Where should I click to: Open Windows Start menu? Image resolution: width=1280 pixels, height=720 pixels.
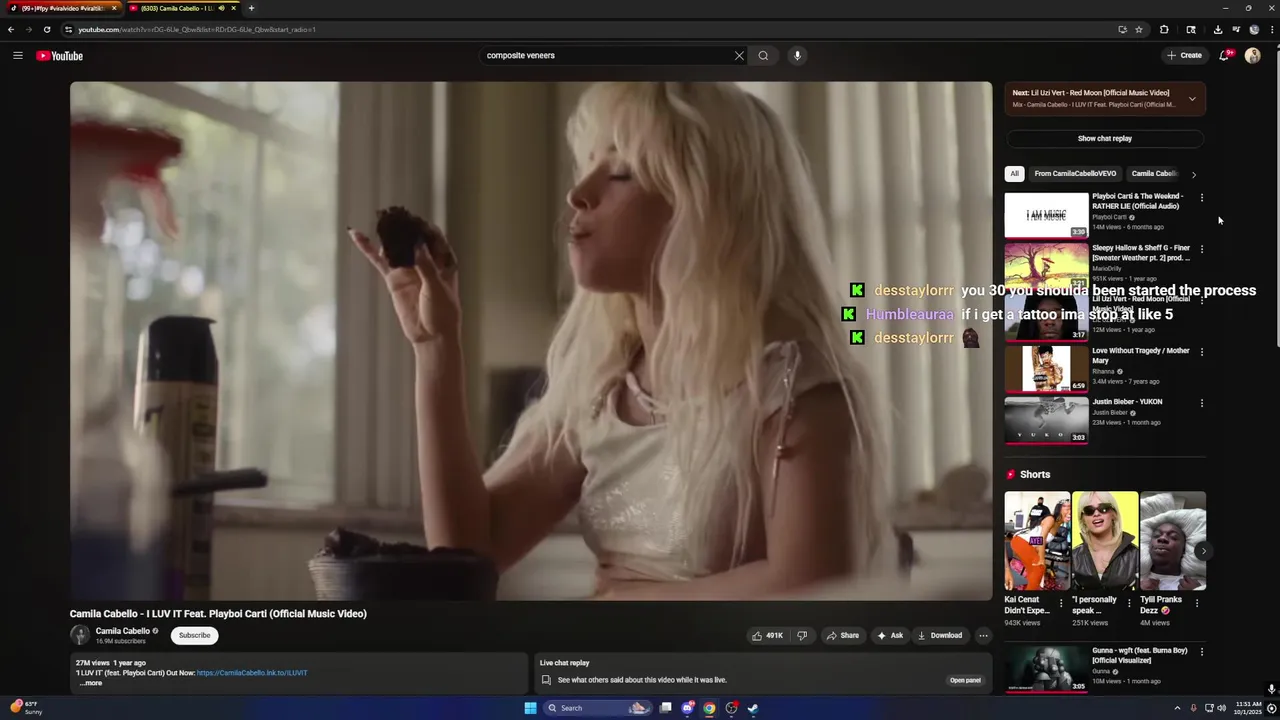click(x=530, y=708)
